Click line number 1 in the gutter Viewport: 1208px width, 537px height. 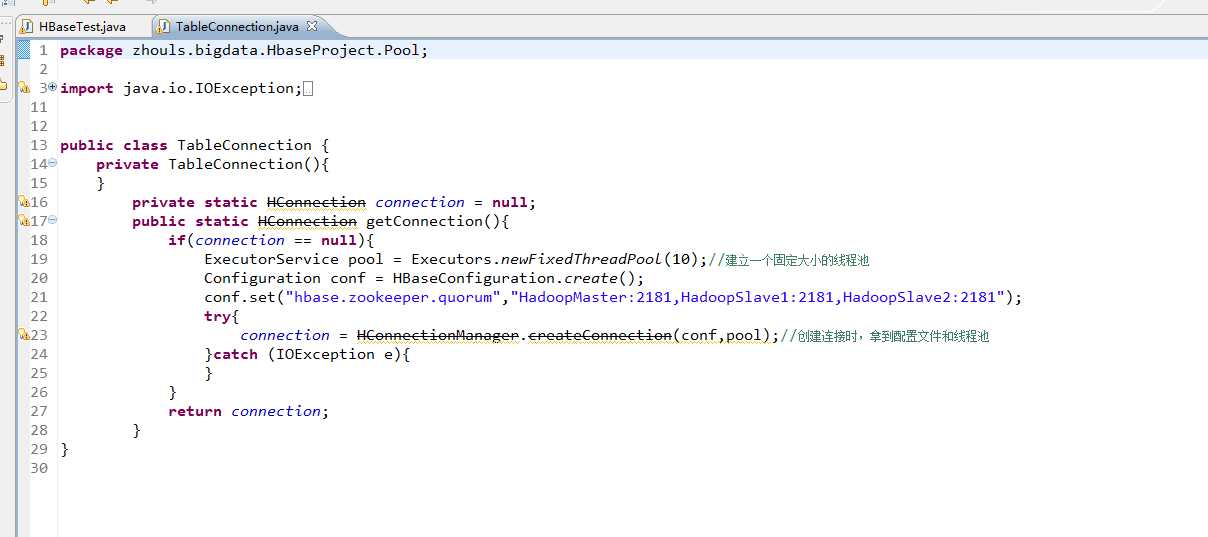pos(43,50)
